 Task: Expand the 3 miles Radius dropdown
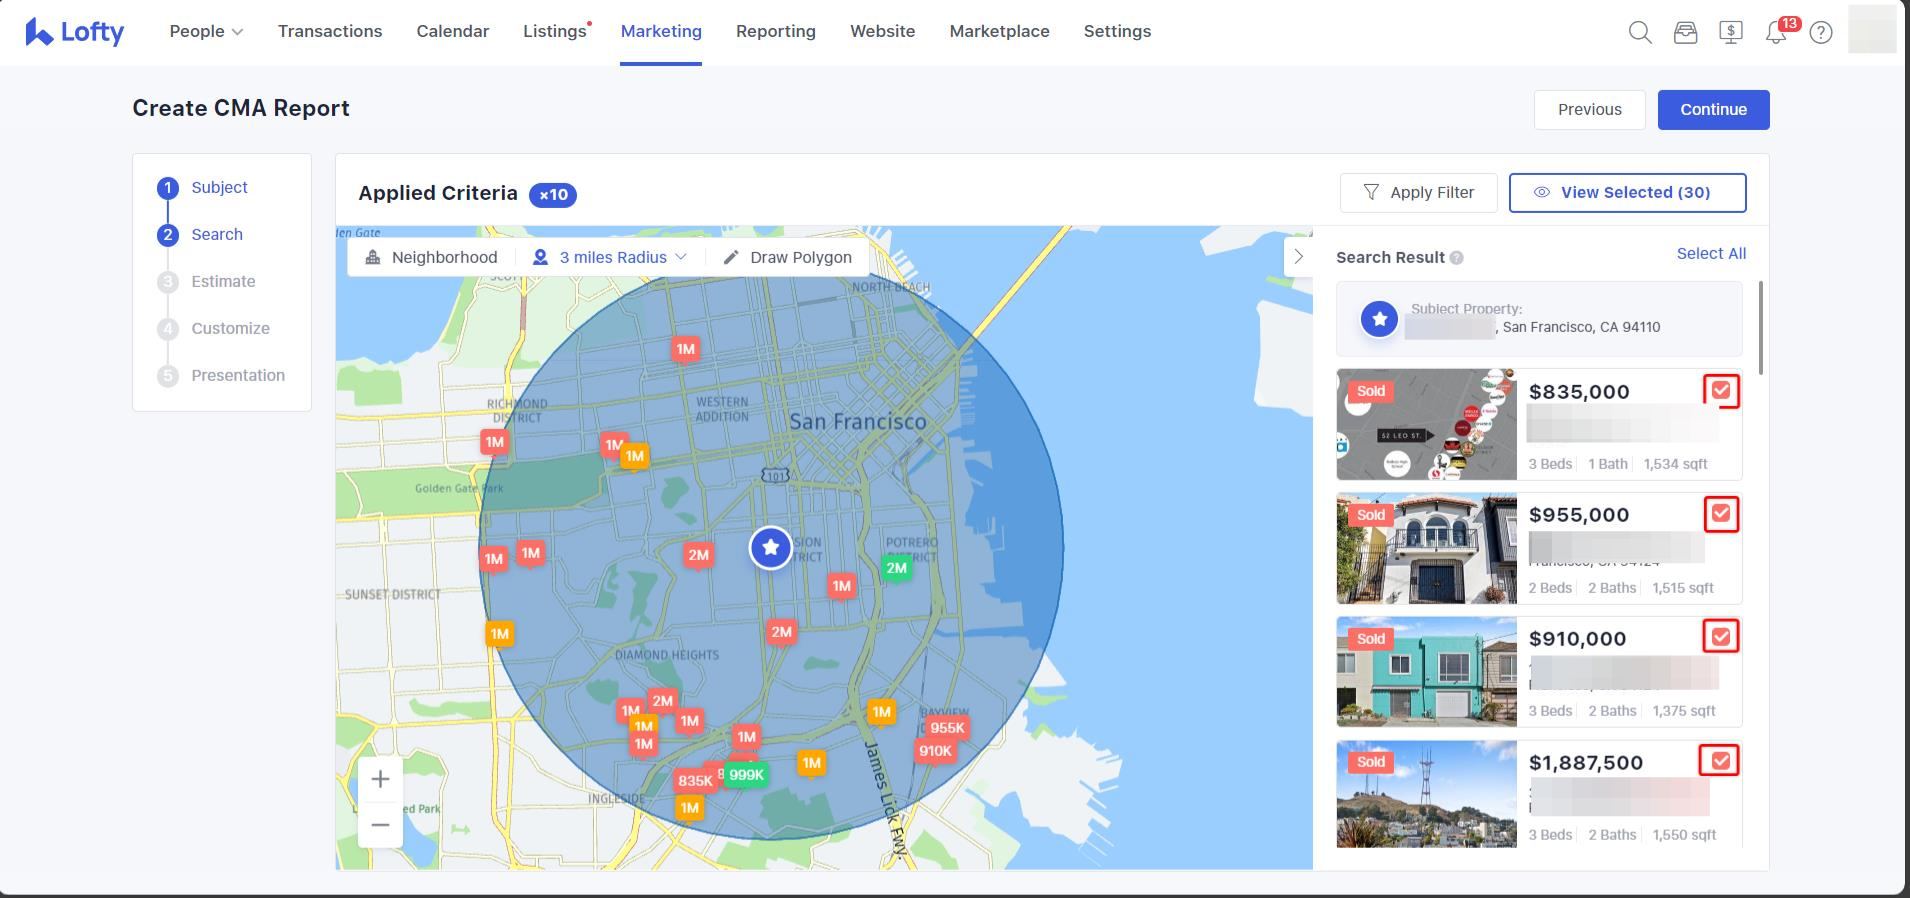coord(611,257)
